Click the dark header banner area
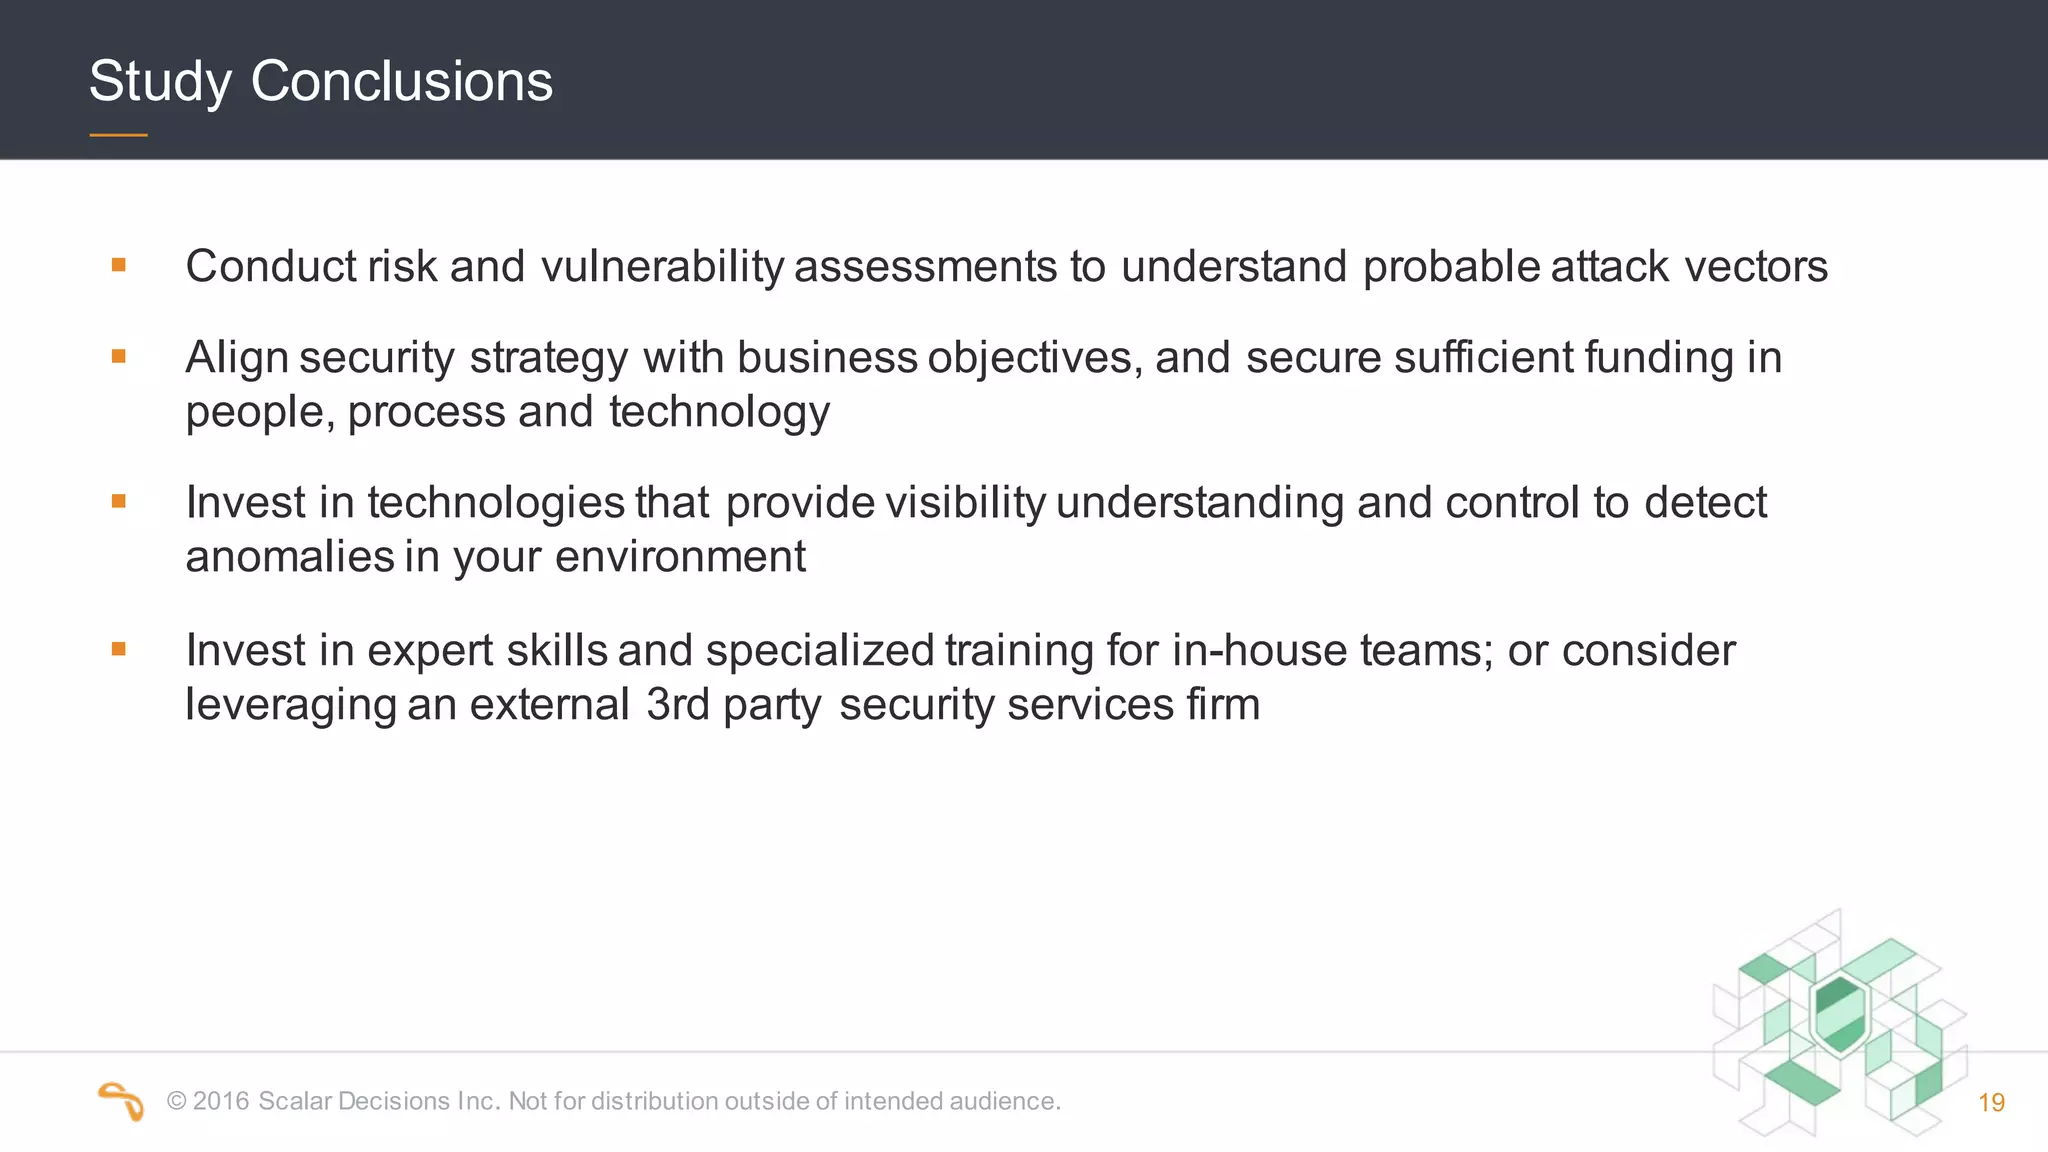 coord(1024,79)
